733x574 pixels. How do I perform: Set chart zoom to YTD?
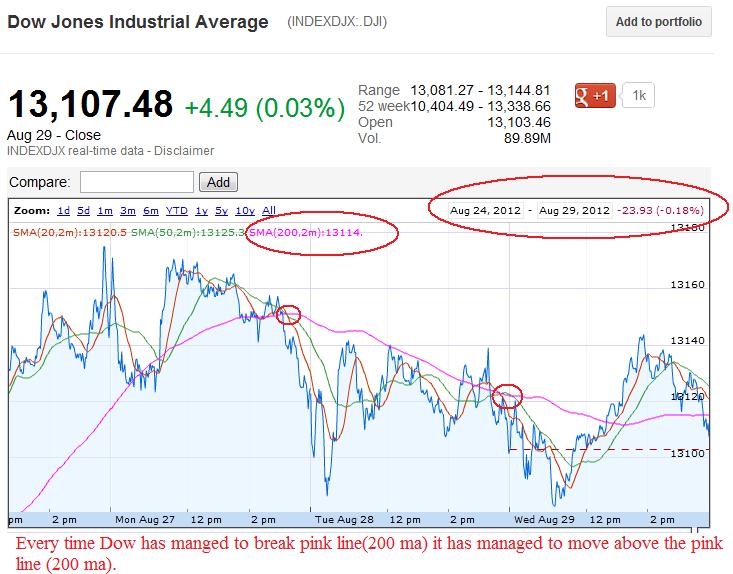pyautogui.click(x=177, y=211)
